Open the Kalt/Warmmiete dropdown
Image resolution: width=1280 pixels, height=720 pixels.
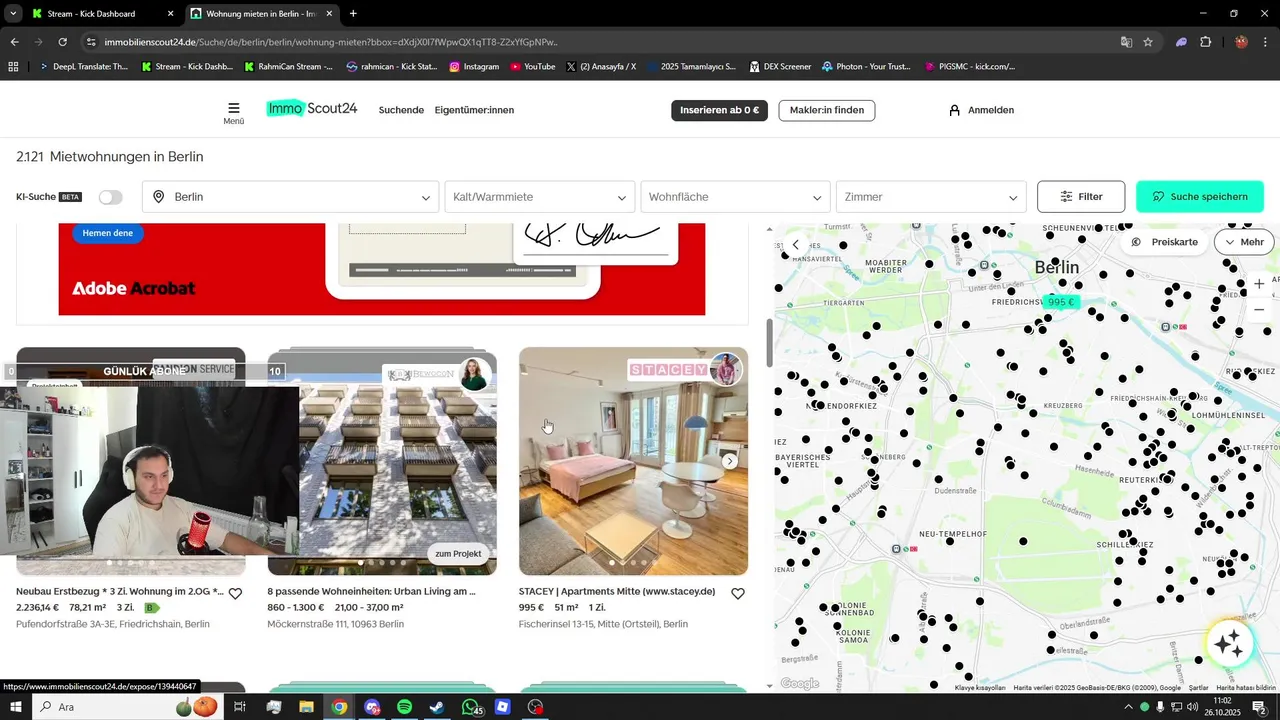coord(540,197)
